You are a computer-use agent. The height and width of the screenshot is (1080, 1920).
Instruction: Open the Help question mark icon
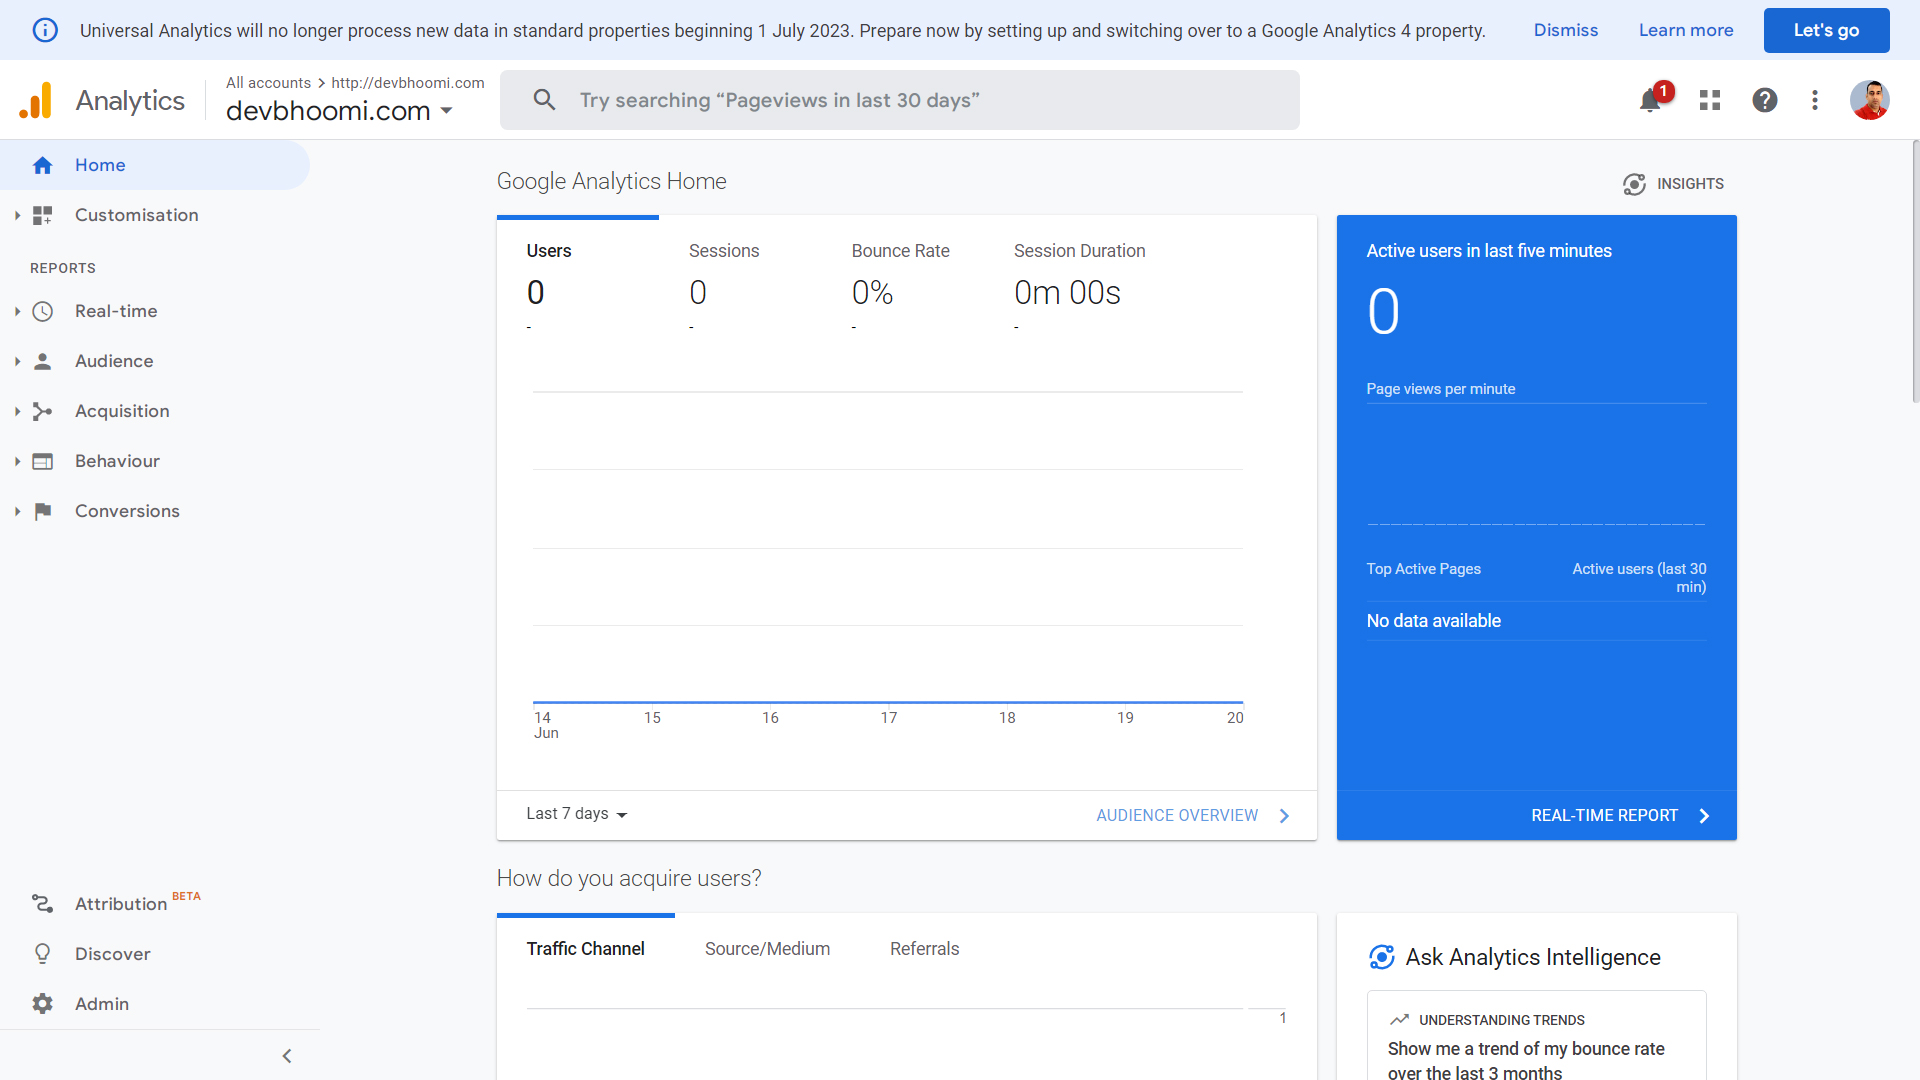[x=1765, y=100]
